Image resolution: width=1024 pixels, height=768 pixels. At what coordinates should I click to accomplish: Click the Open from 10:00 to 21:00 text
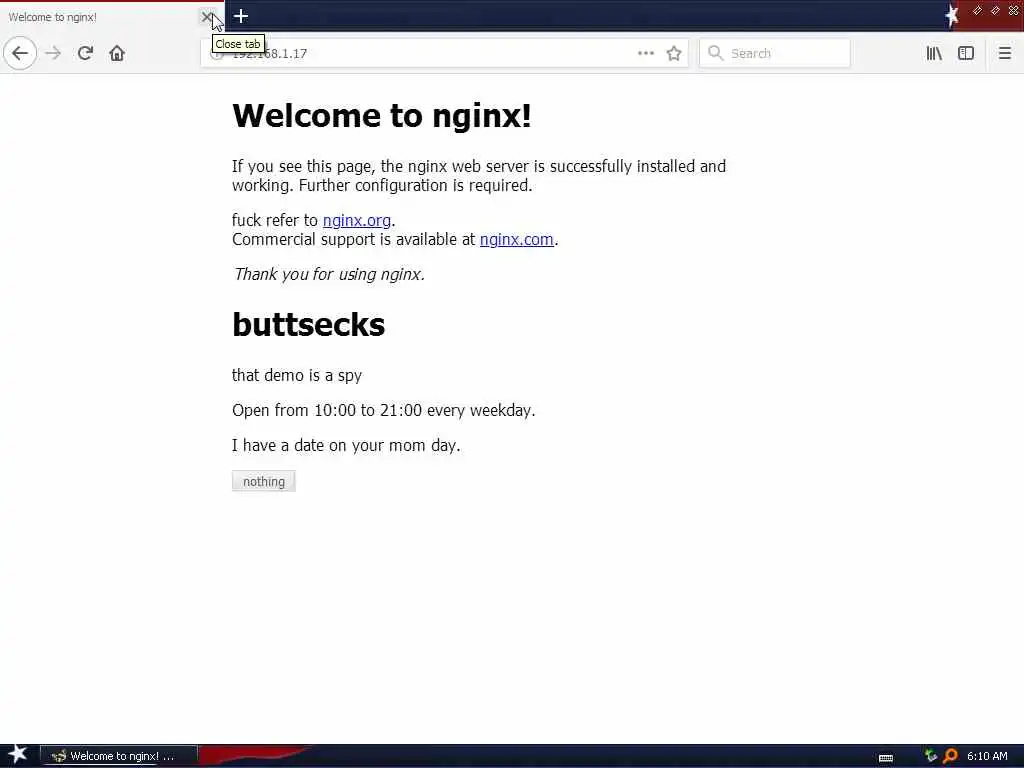383,410
